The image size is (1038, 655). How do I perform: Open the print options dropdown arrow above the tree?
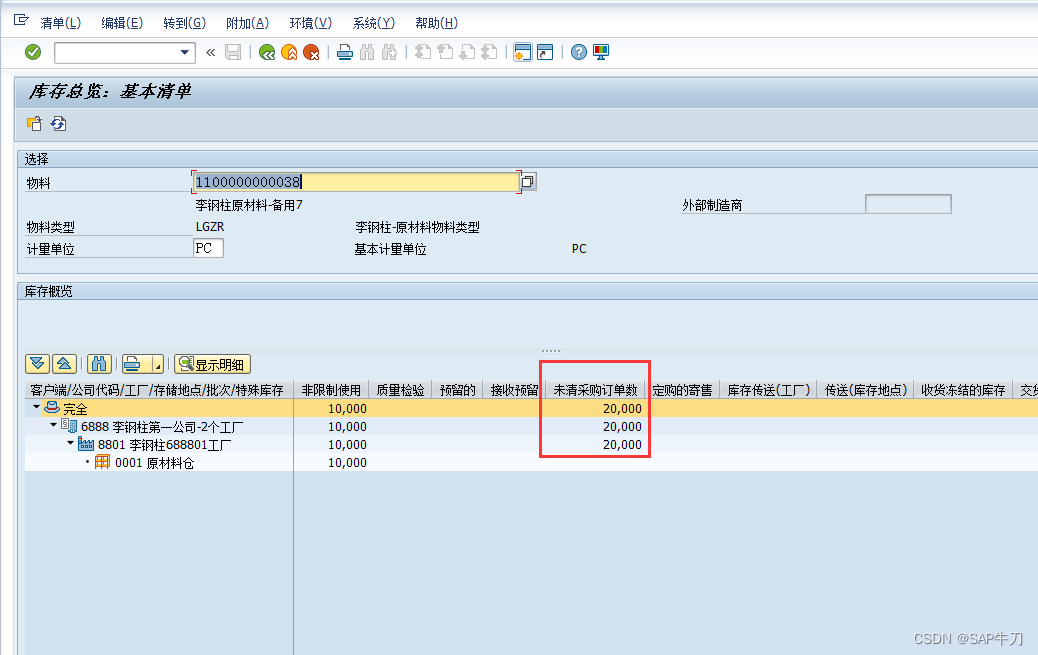(x=158, y=364)
